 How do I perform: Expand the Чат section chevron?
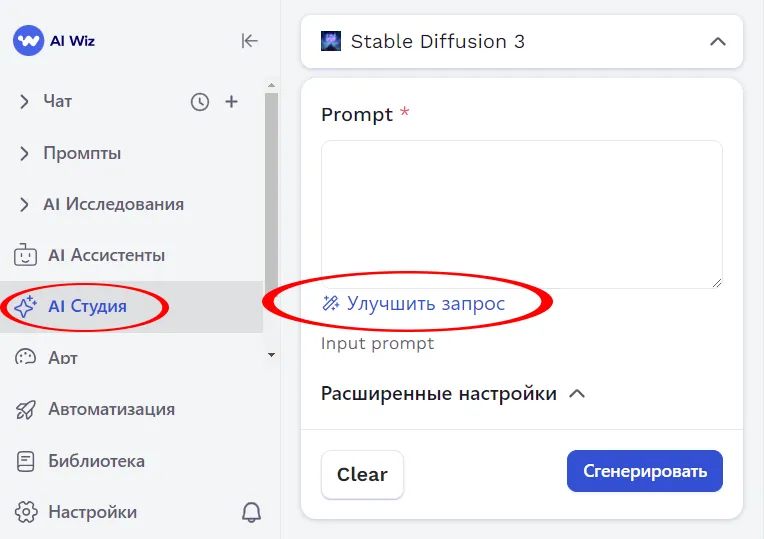click(x=25, y=101)
